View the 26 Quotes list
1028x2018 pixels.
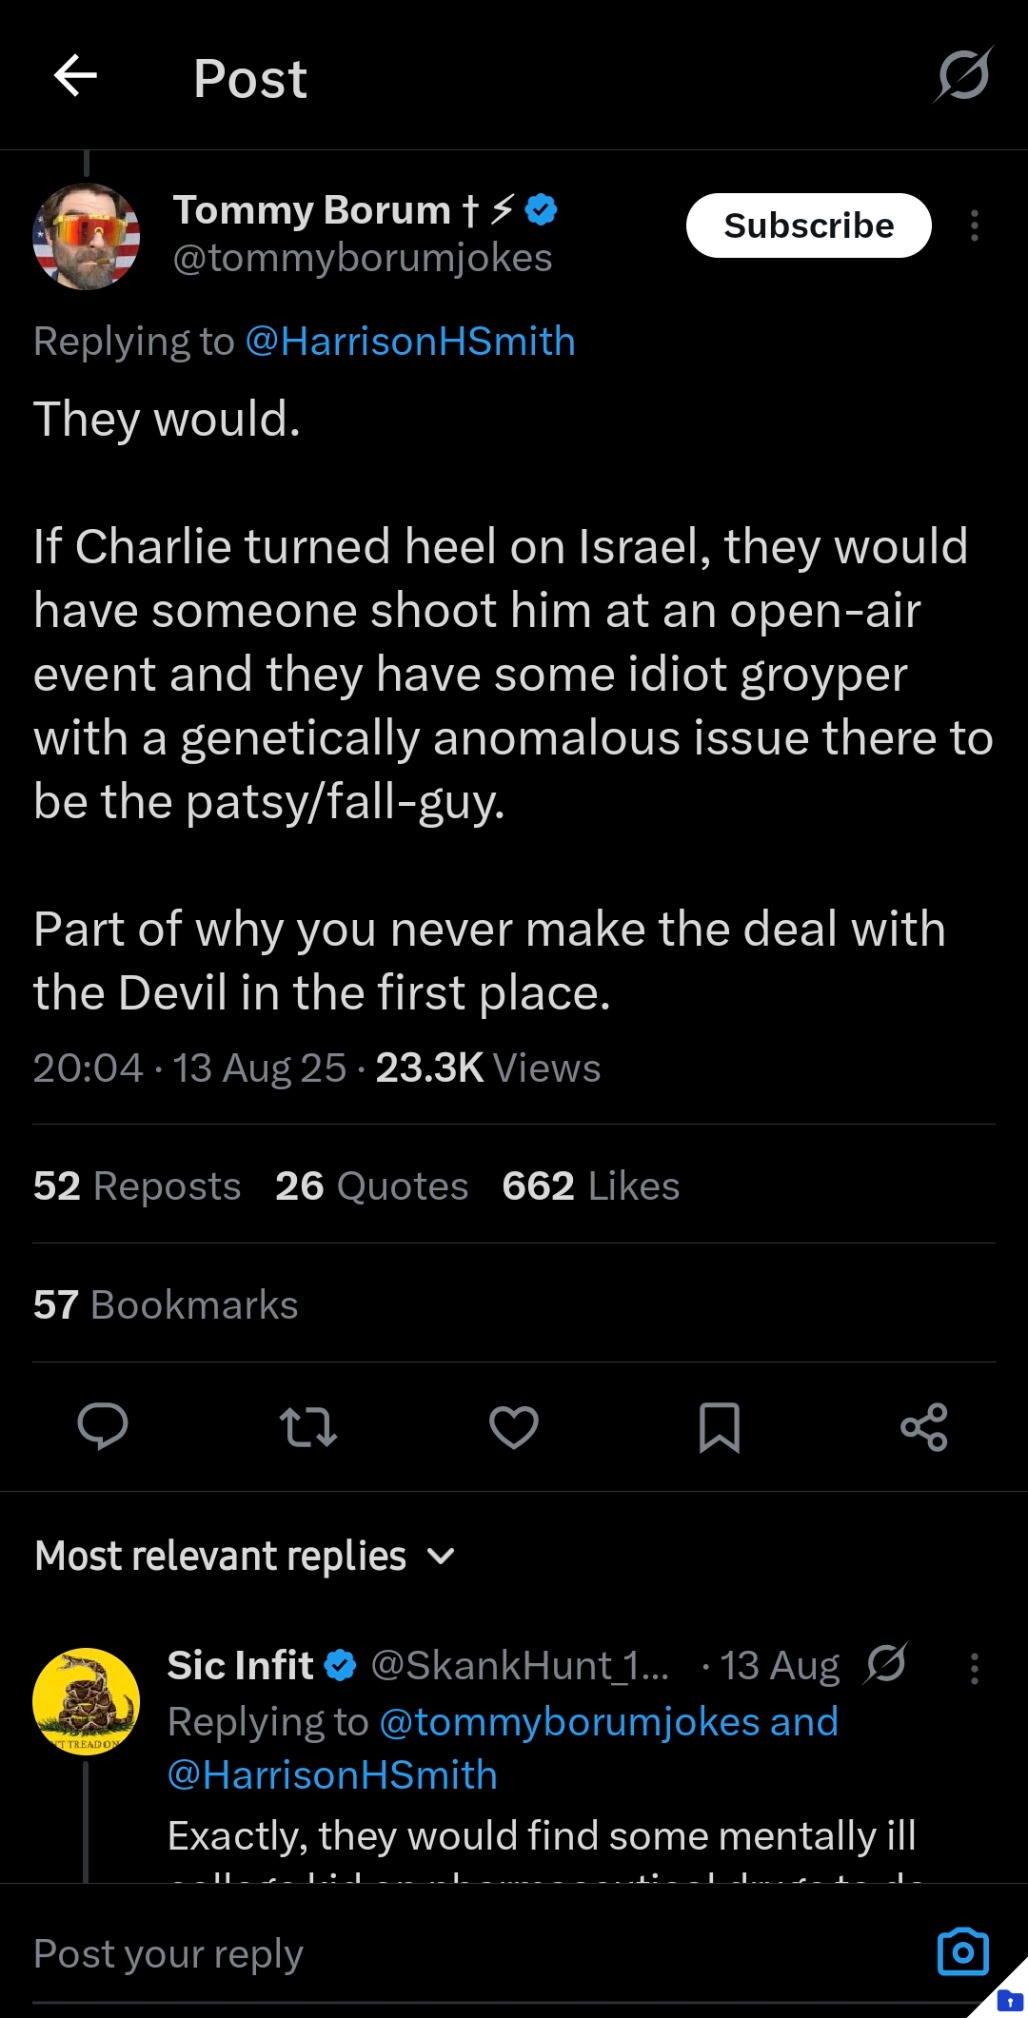point(371,1186)
